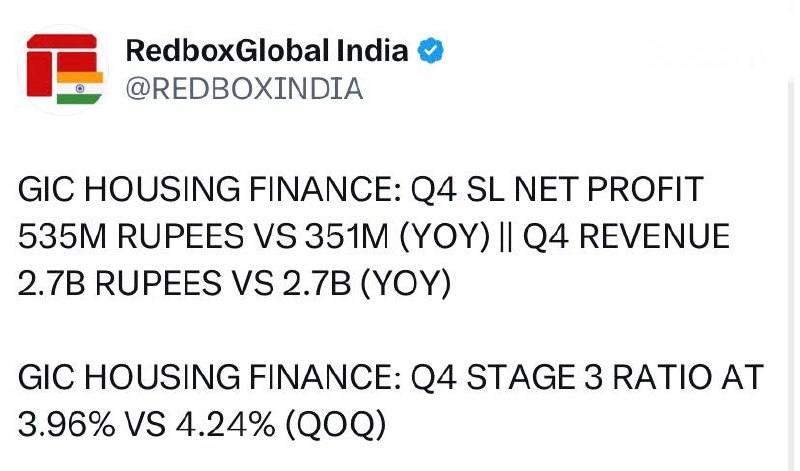
Task: Click the VS 2.7B (YOY) text
Action: [x=342, y=283]
